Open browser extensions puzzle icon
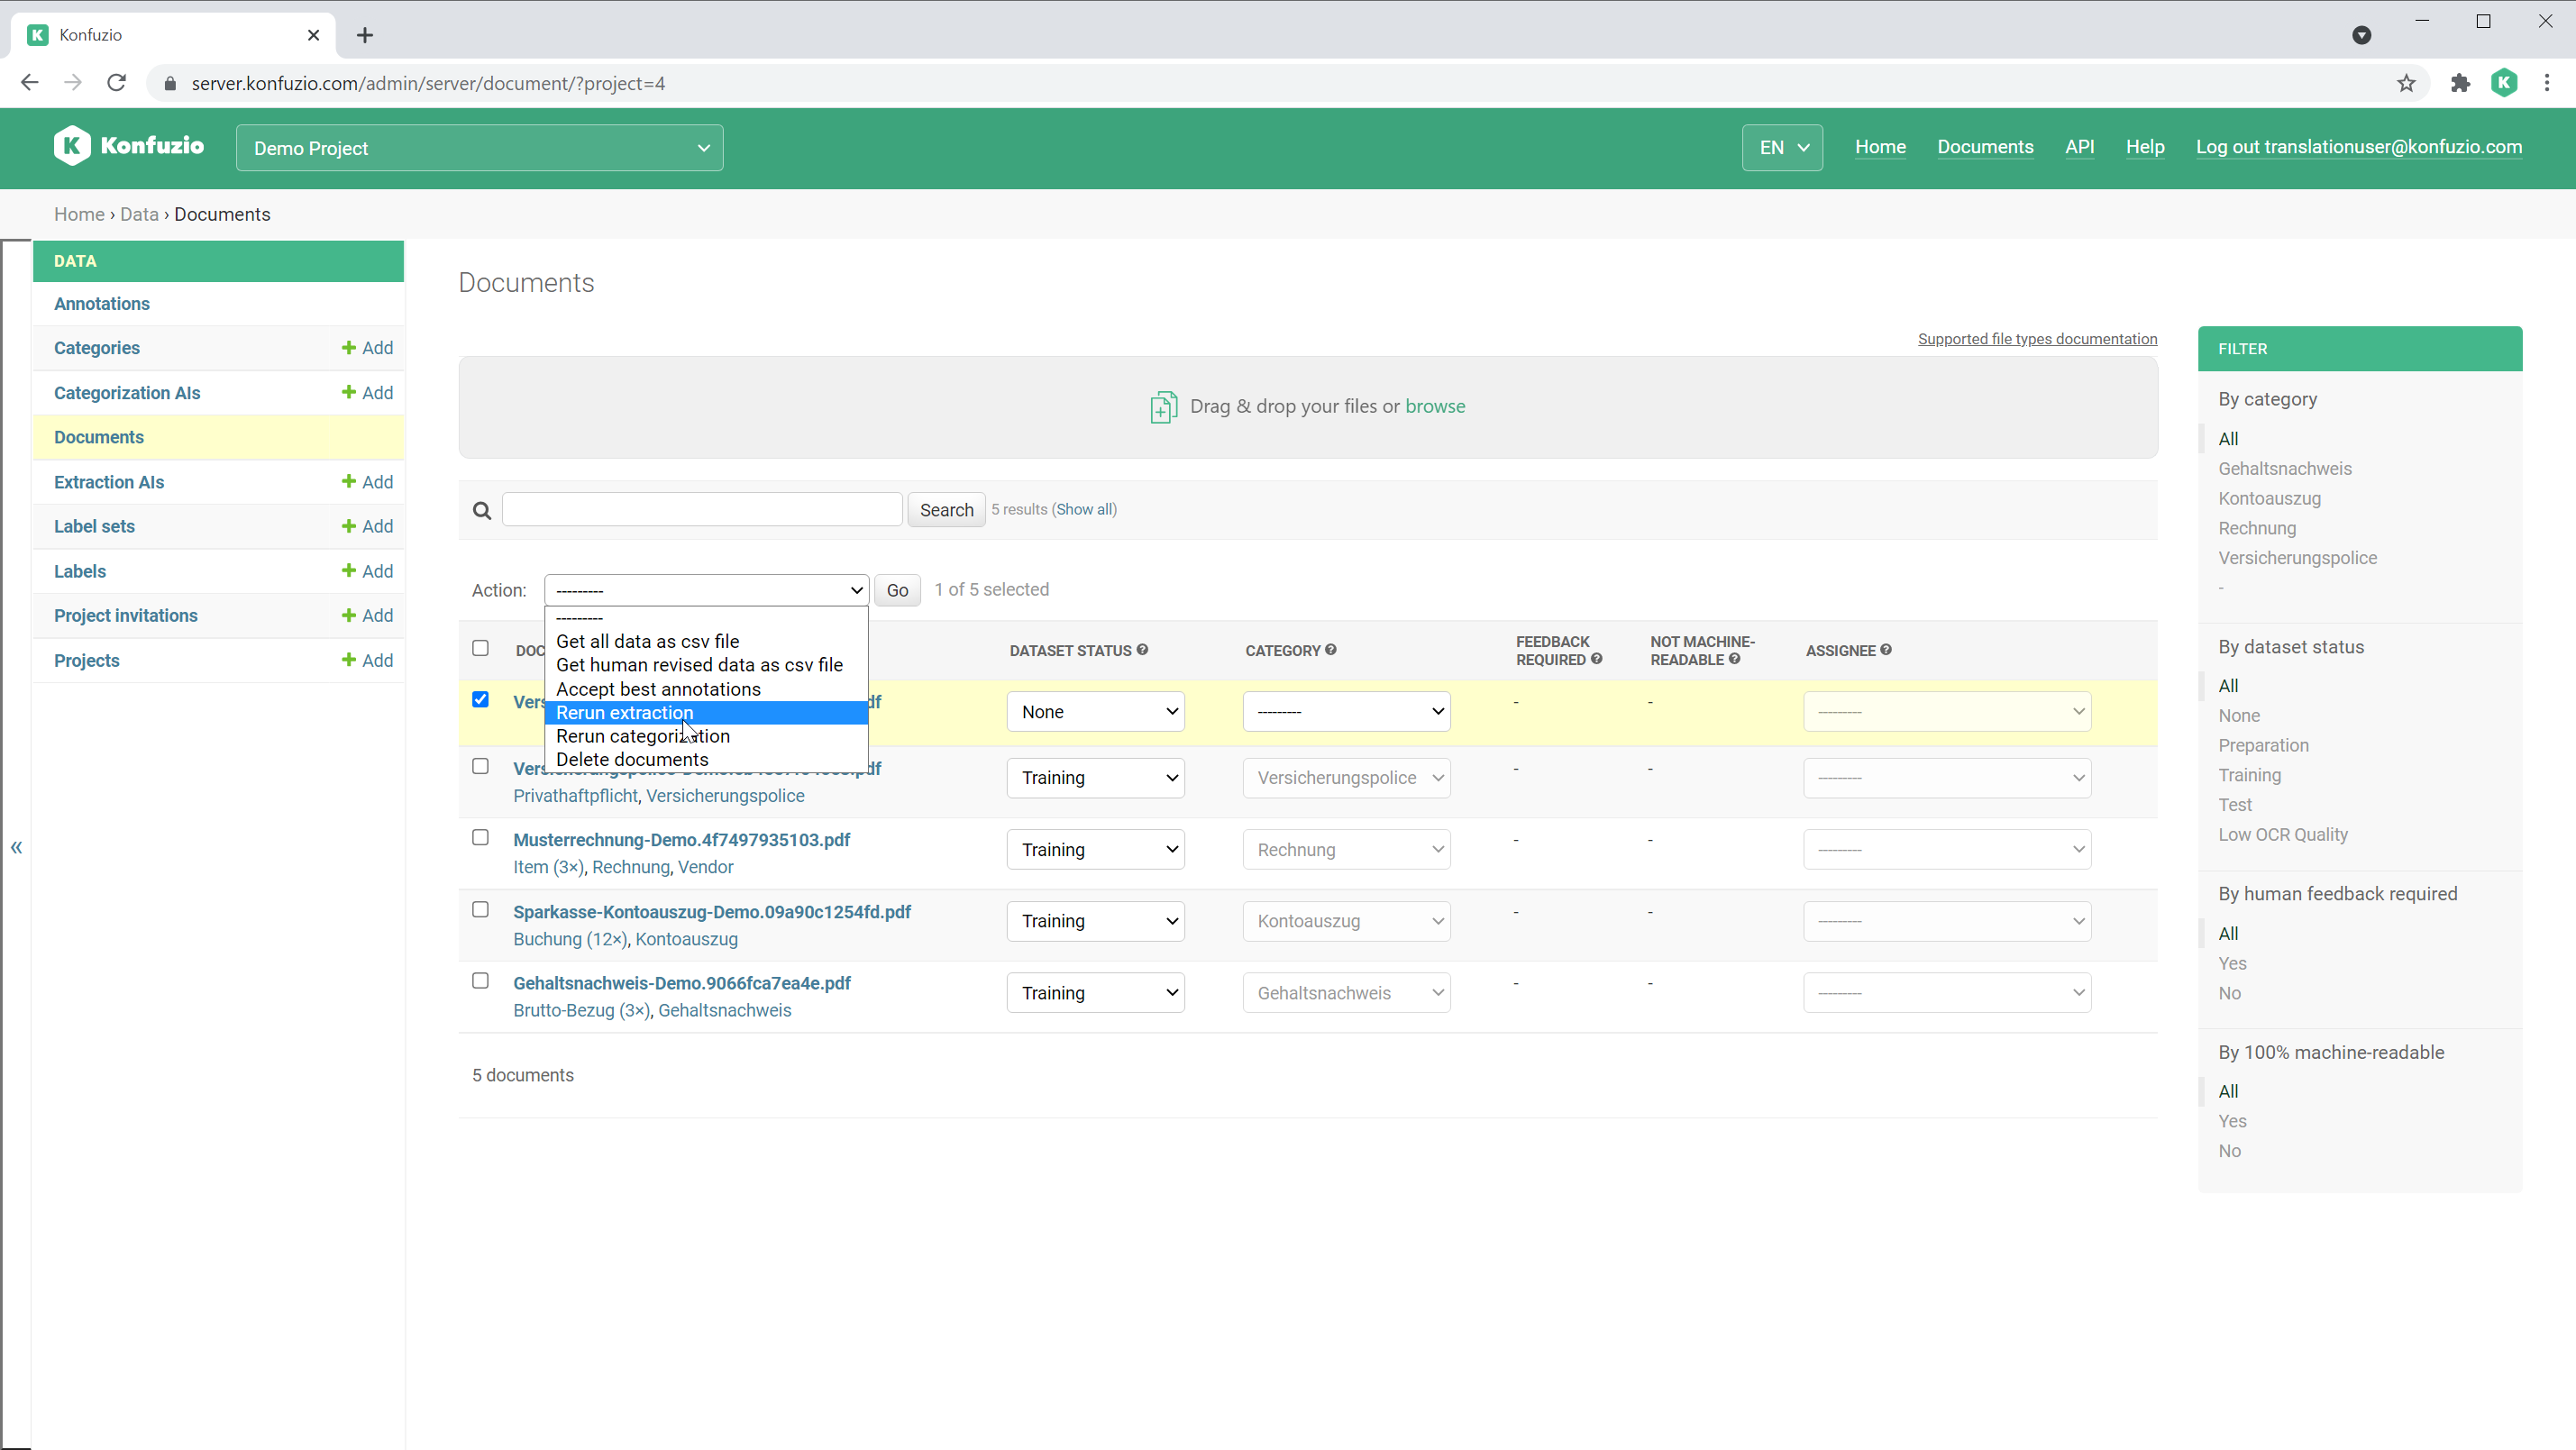The height and width of the screenshot is (1450, 2576). coord(2459,83)
